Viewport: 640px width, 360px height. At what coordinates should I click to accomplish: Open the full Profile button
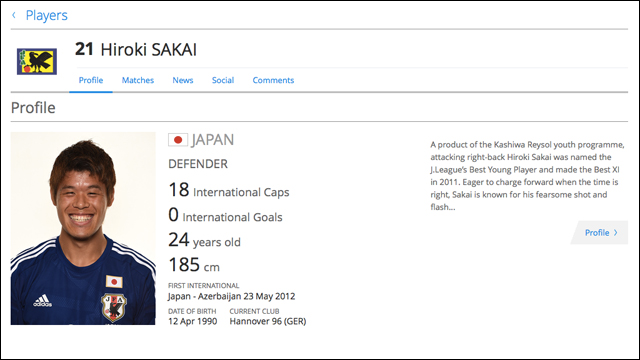[599, 233]
